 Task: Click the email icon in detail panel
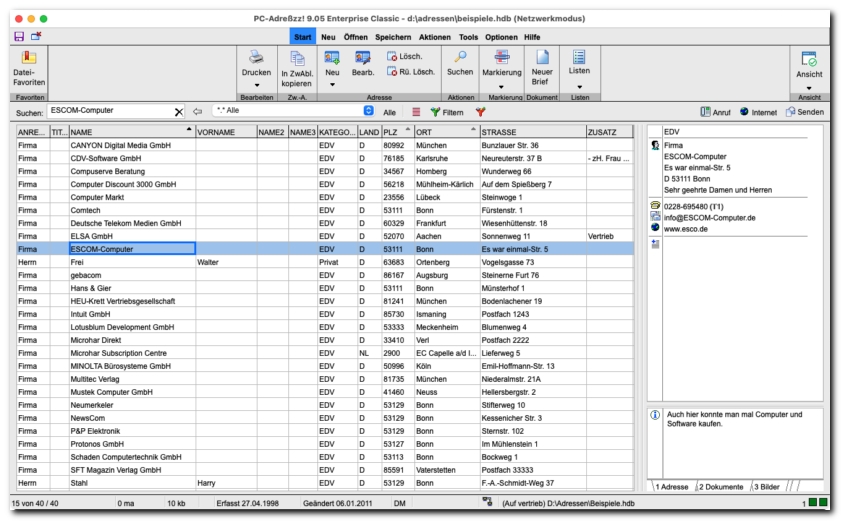[x=655, y=216]
